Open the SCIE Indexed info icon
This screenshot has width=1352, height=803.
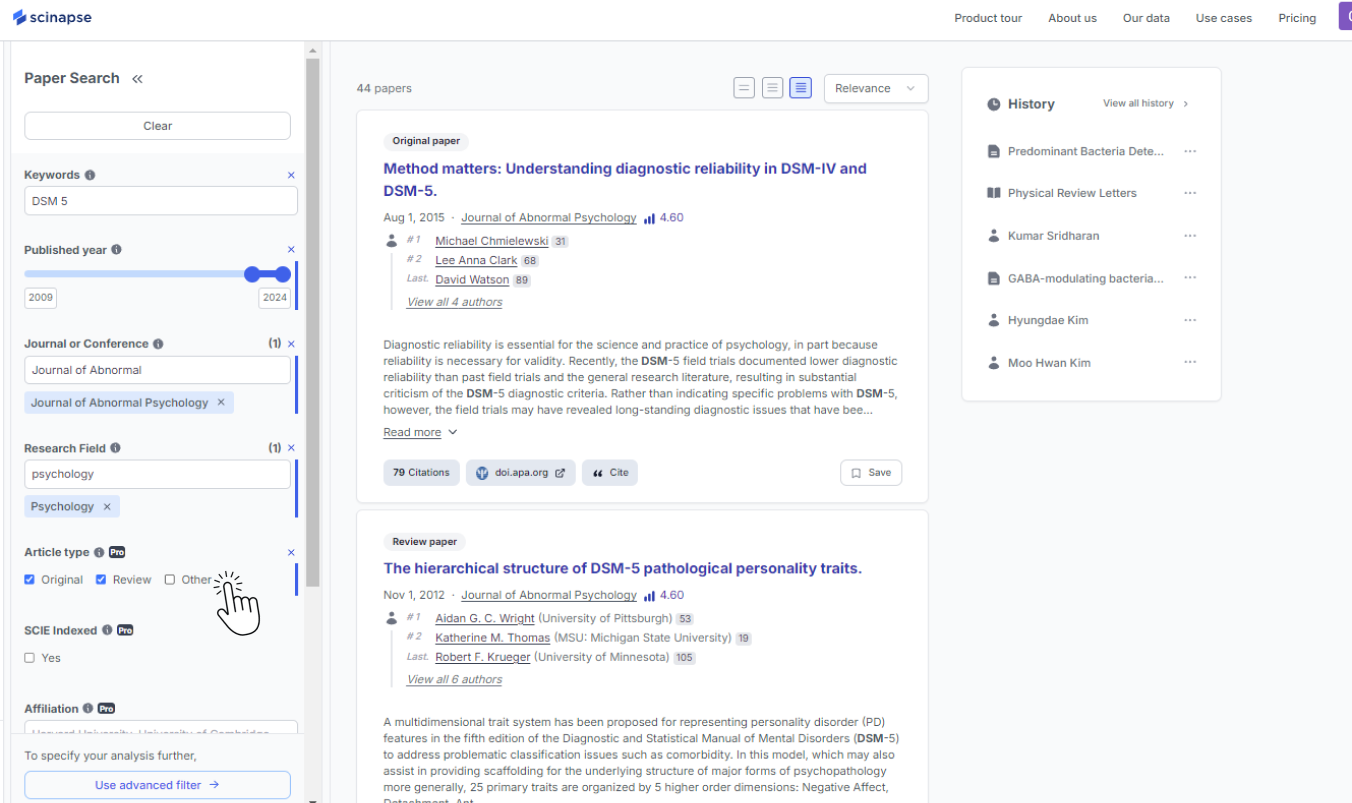coord(107,631)
